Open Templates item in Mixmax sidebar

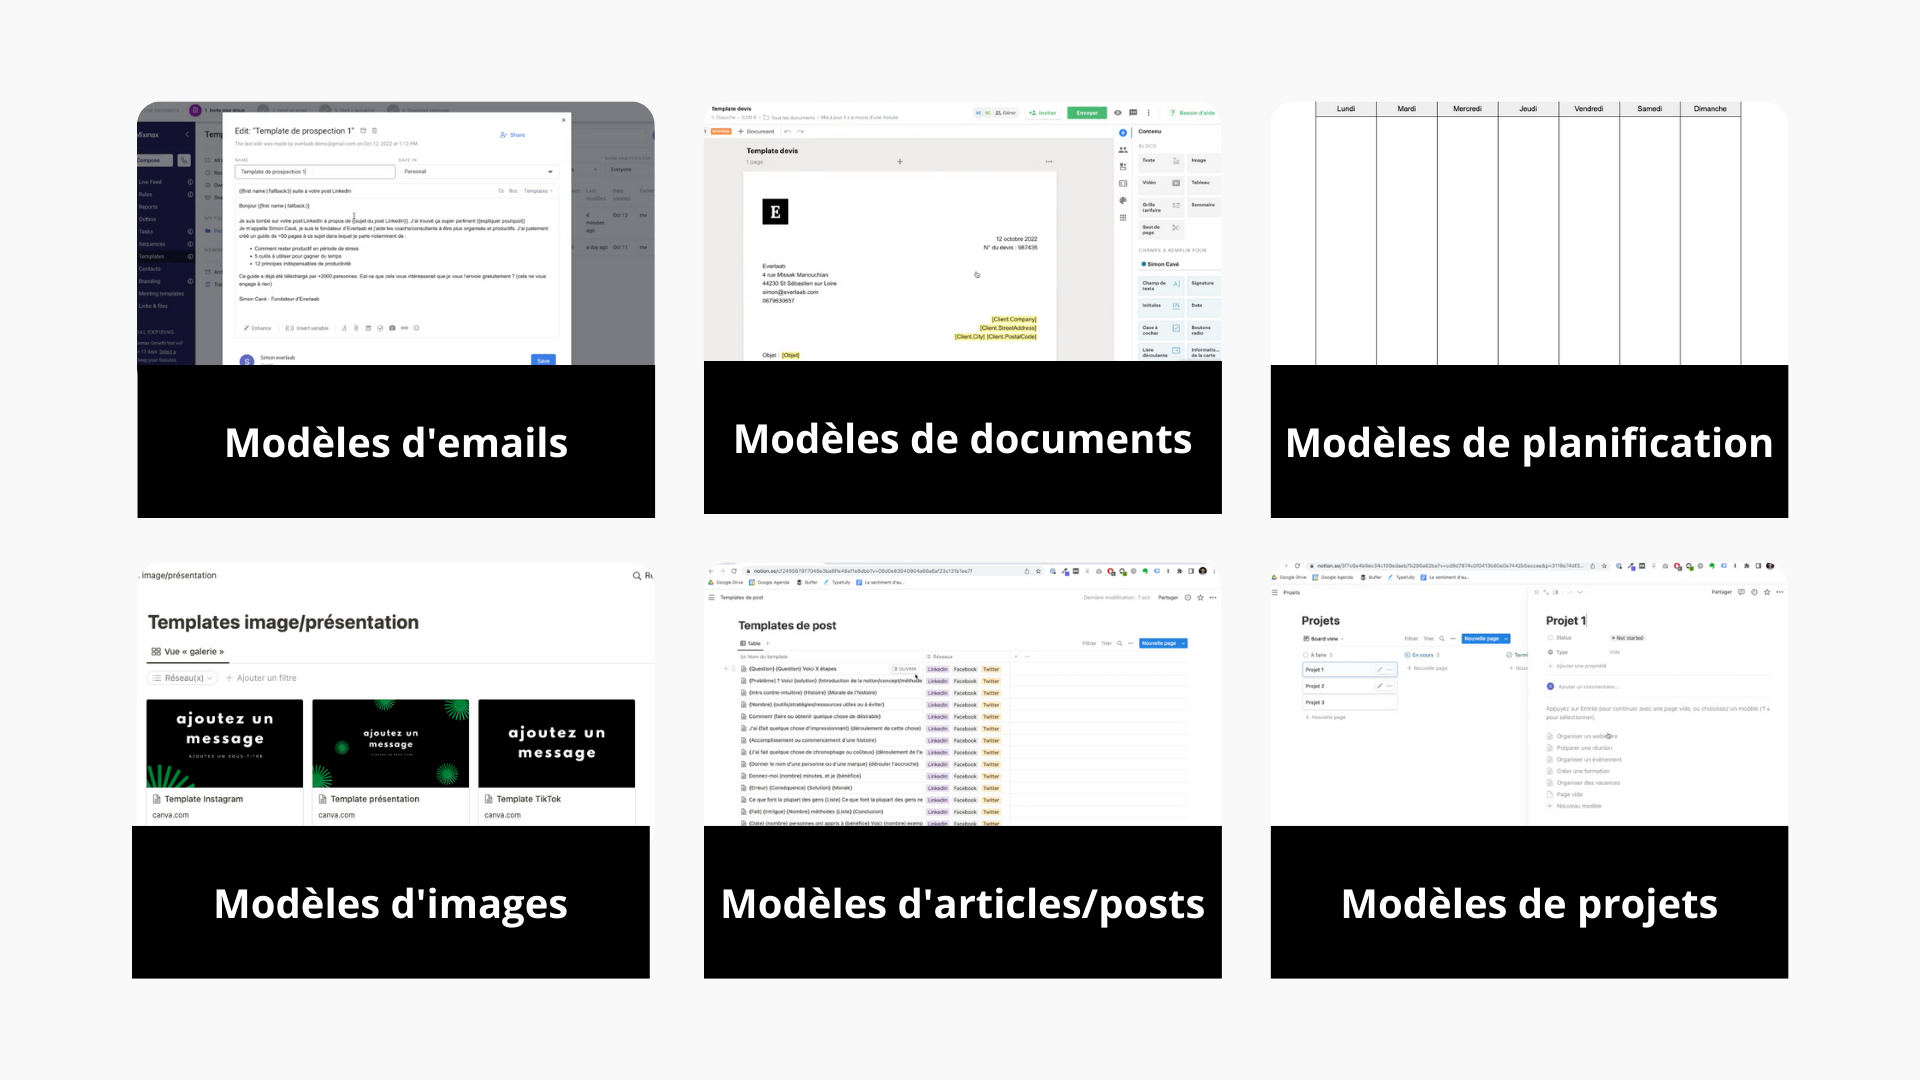pos(152,256)
